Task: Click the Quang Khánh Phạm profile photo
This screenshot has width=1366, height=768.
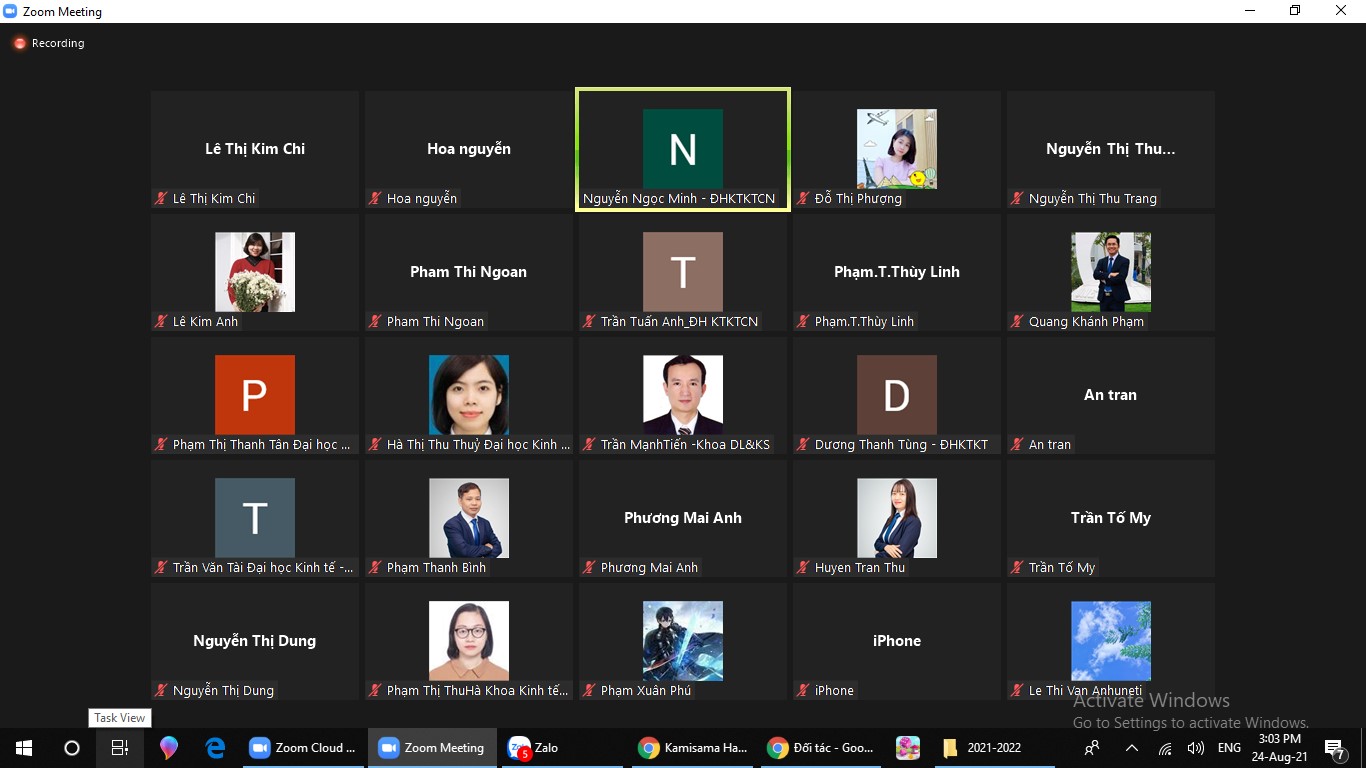Action: (1110, 272)
